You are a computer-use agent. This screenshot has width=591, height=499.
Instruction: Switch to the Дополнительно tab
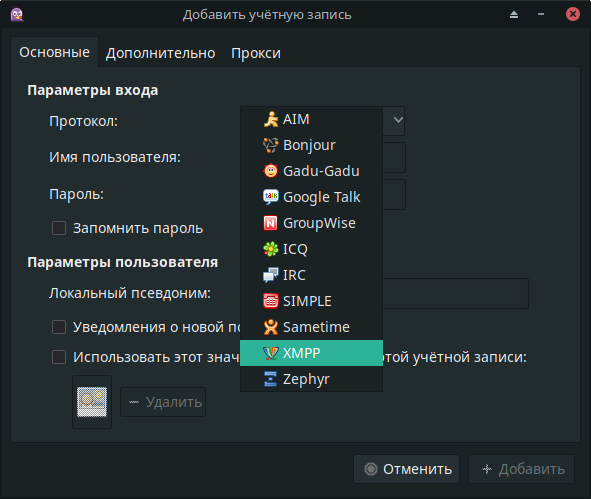click(161, 53)
